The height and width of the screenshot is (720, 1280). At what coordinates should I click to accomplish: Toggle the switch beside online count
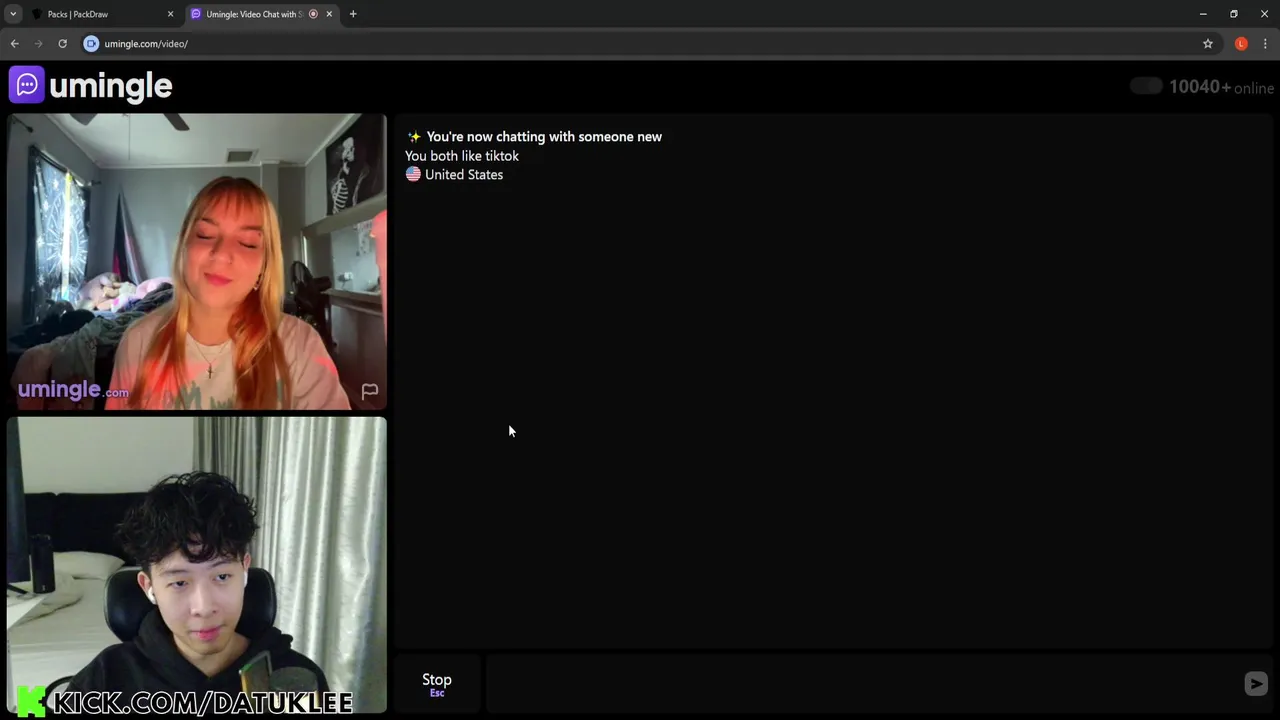tap(1146, 87)
